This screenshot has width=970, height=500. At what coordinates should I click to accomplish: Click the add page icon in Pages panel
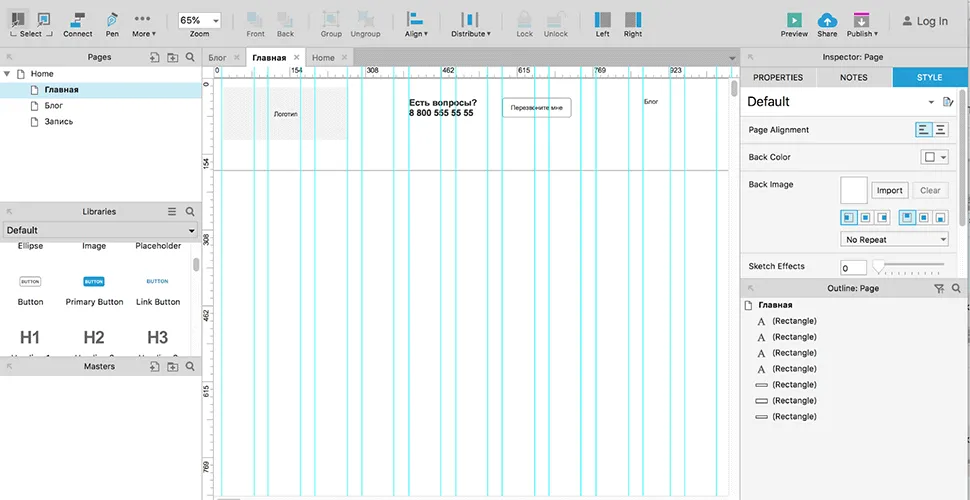[154, 58]
